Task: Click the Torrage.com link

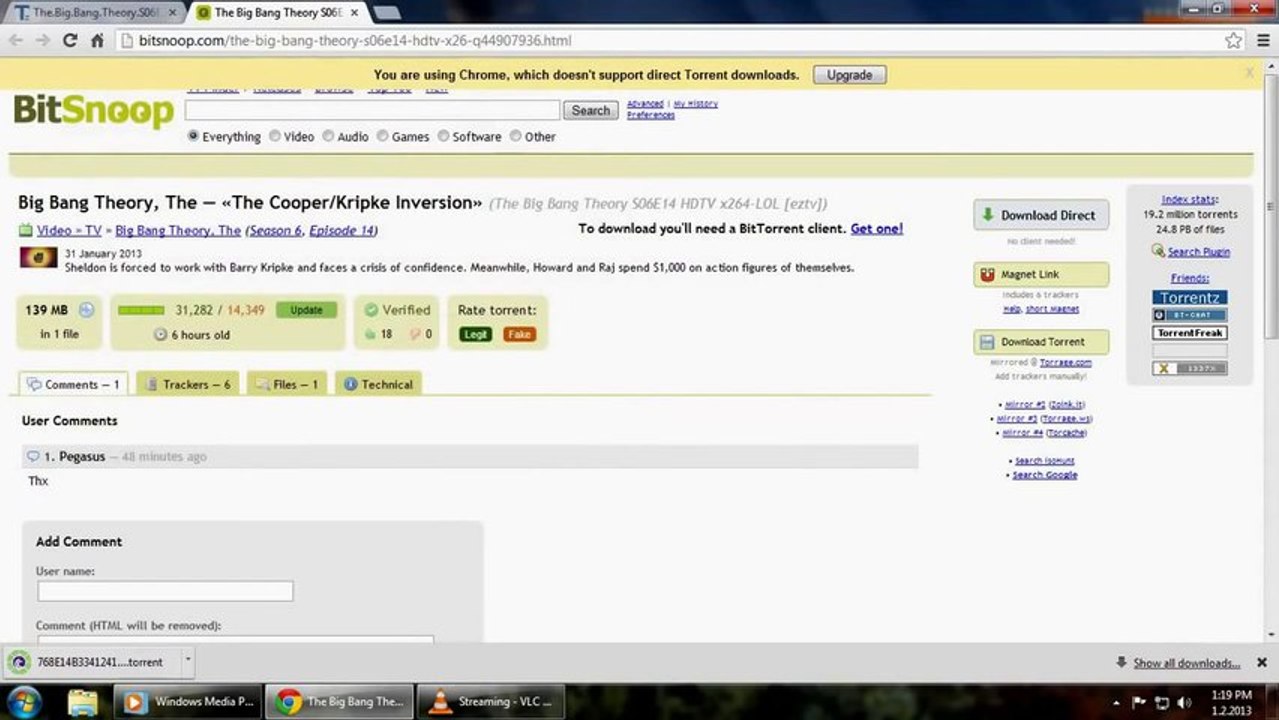Action: [x=1065, y=363]
